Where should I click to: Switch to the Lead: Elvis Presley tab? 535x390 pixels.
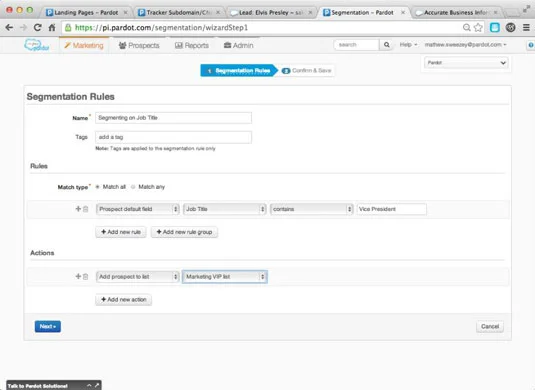(x=271, y=12)
